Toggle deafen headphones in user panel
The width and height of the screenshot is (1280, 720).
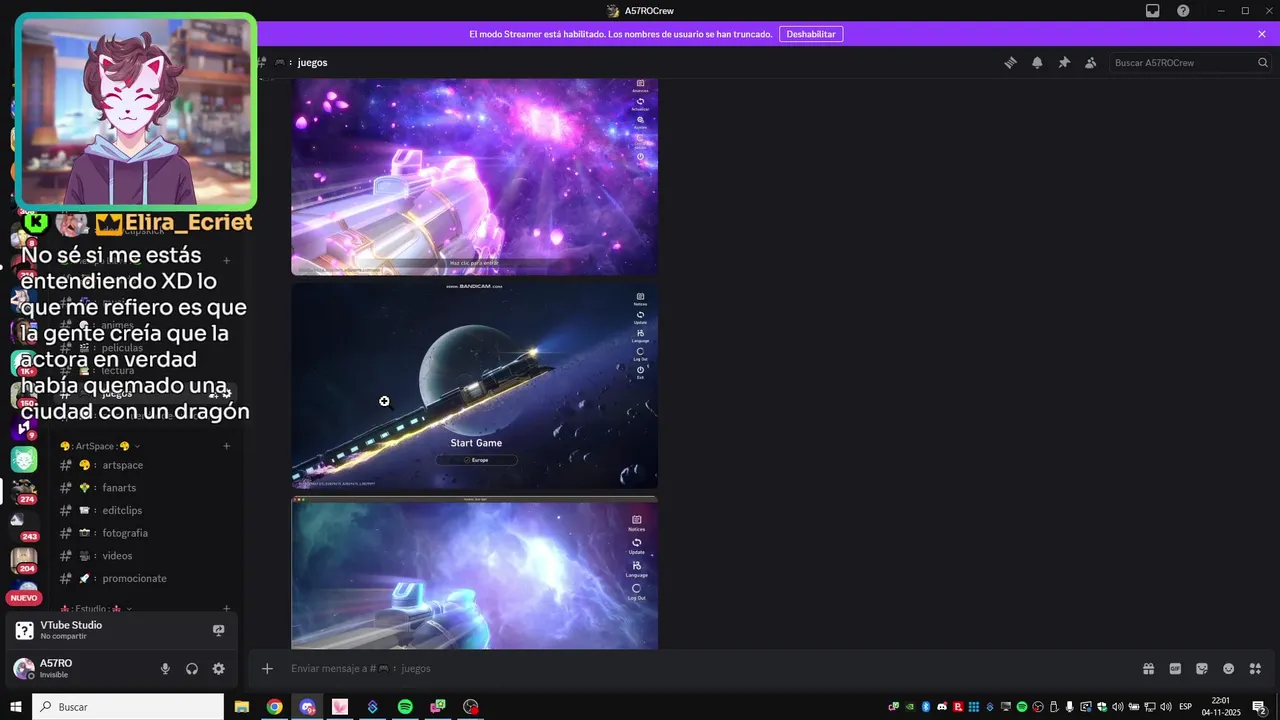pos(192,669)
